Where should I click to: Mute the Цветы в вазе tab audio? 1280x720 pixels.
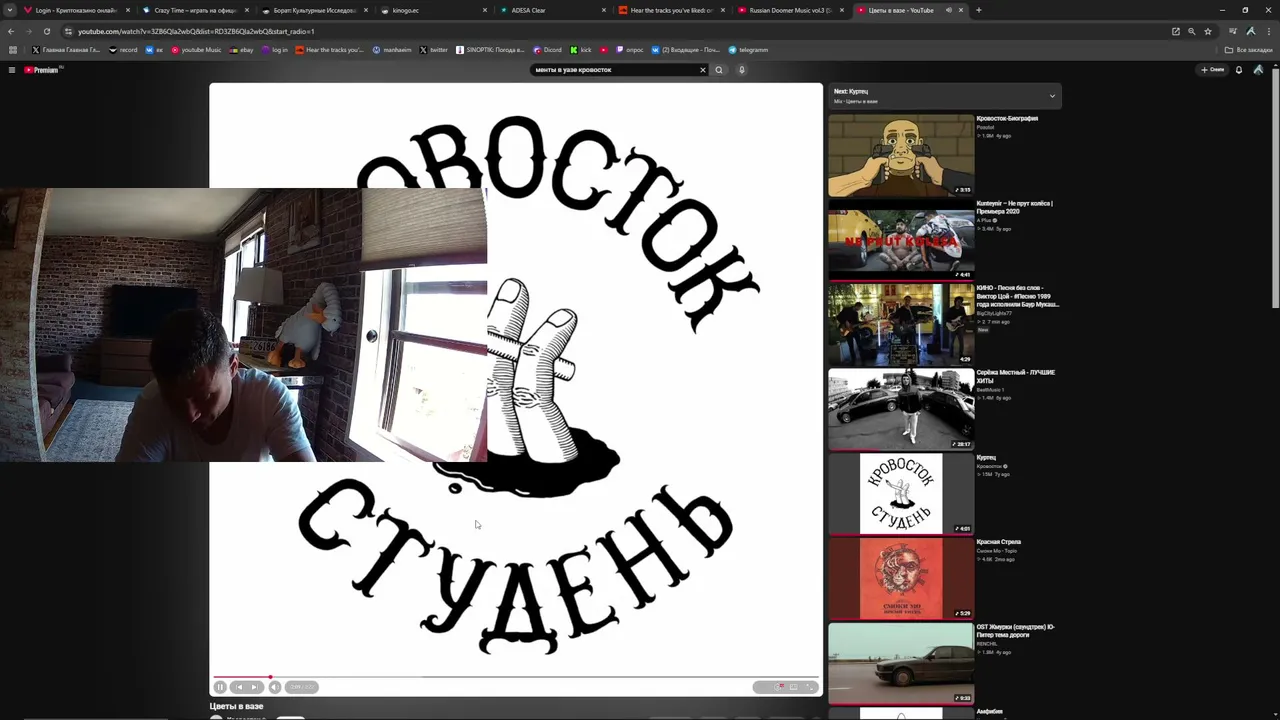[x=948, y=10]
